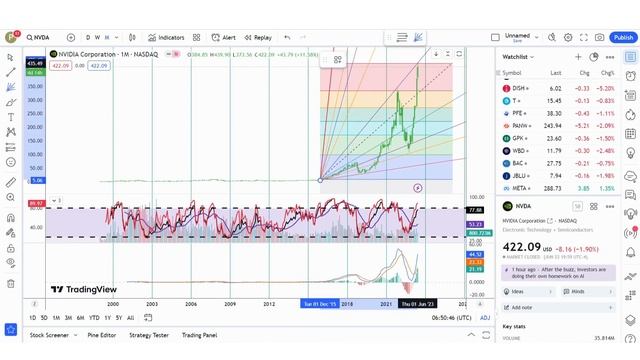
Task: Undo the last chart action
Action: pyautogui.click(x=287, y=38)
